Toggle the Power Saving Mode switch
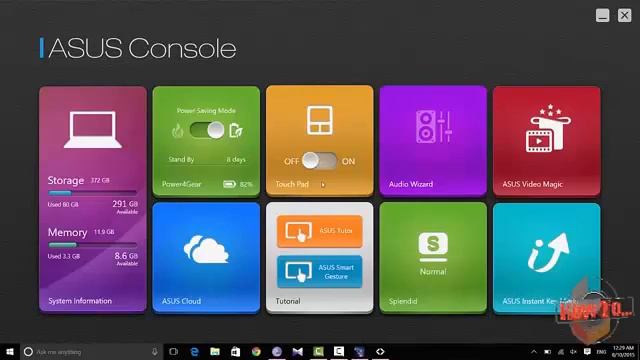Viewport: 640px width, 360px height. [x=207, y=130]
